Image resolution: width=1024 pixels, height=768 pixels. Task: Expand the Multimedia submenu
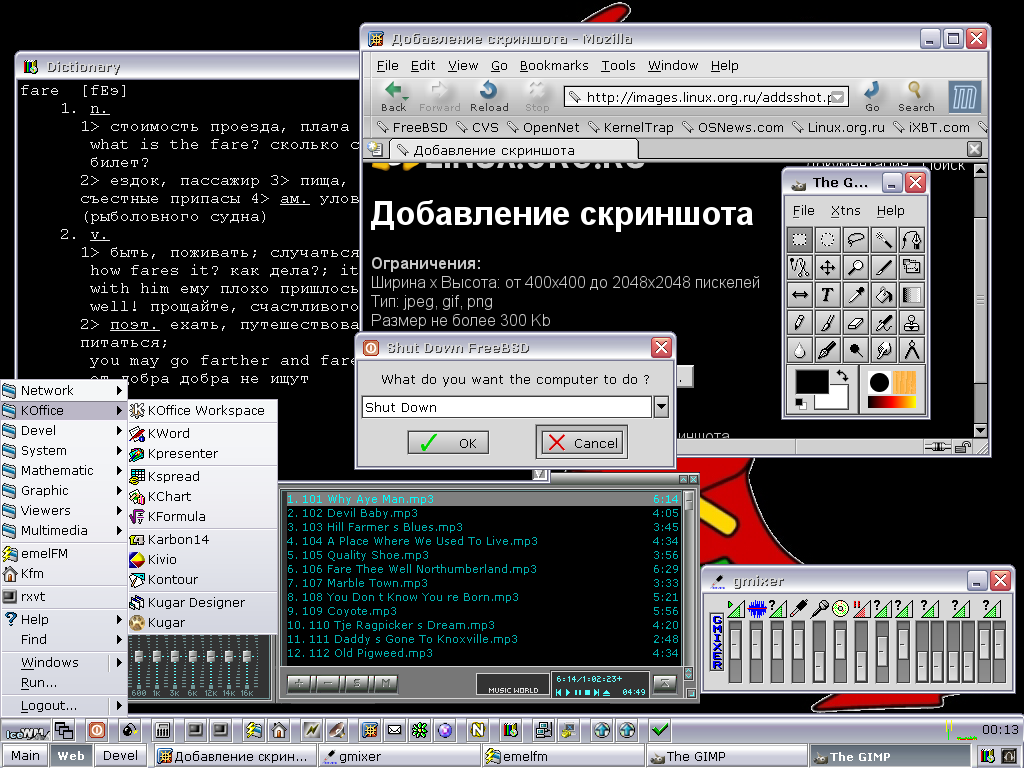click(62, 530)
